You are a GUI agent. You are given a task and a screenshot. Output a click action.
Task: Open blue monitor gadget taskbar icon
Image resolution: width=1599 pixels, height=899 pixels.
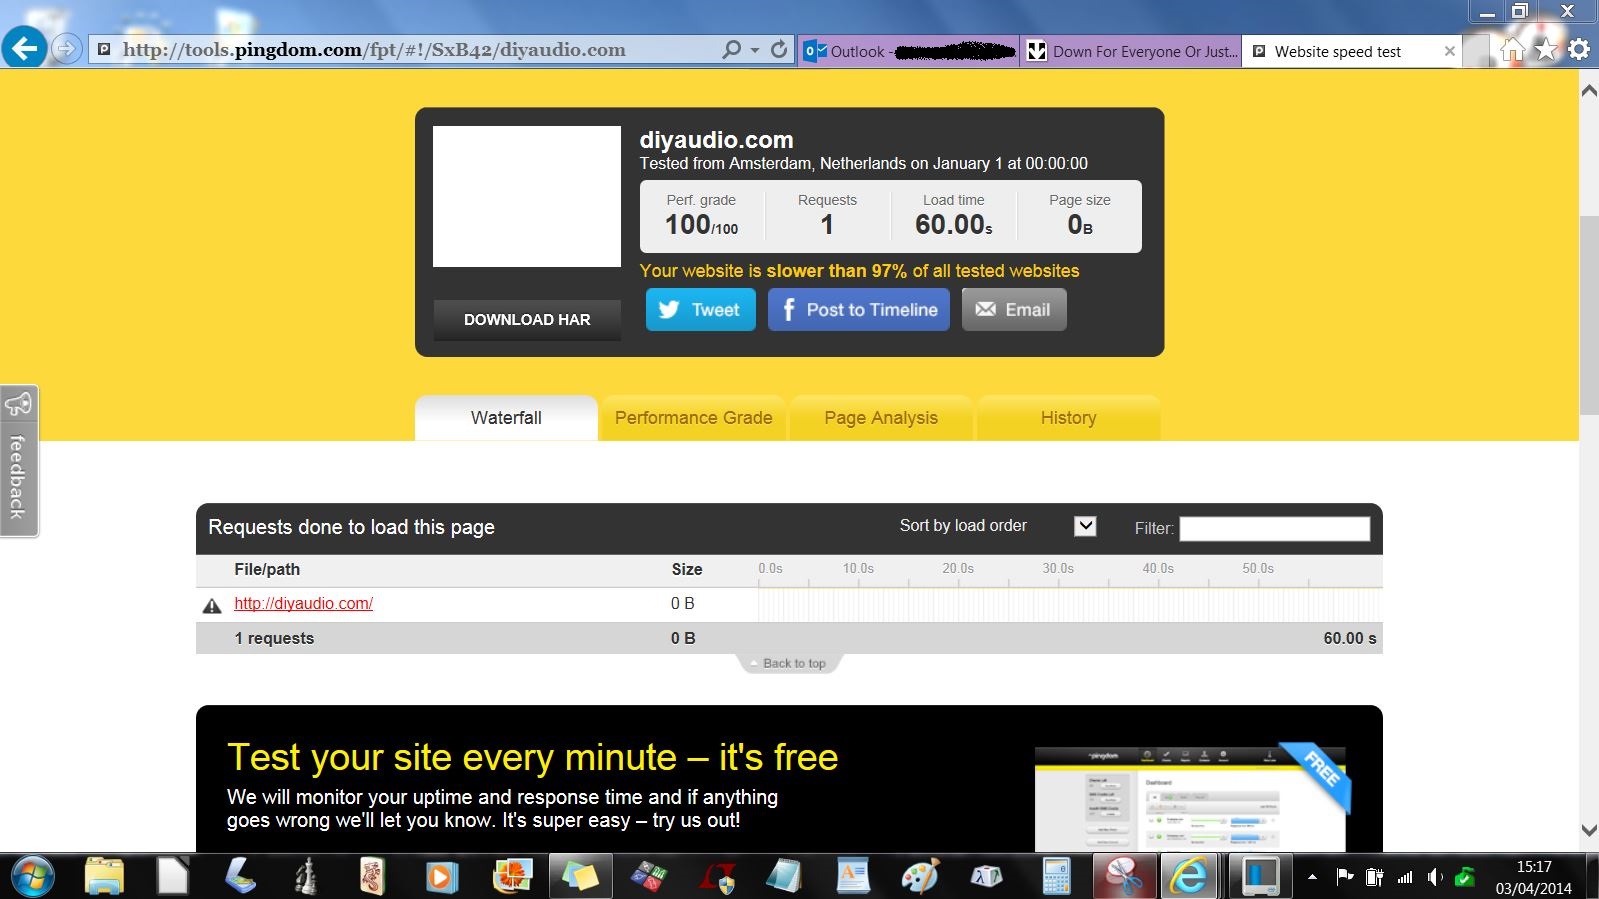1260,877
